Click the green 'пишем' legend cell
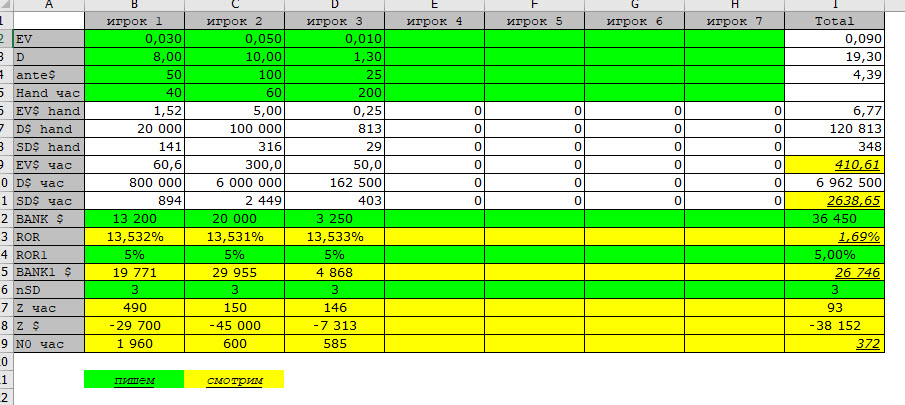Viewport: 905px width, 405px height. [x=134, y=380]
